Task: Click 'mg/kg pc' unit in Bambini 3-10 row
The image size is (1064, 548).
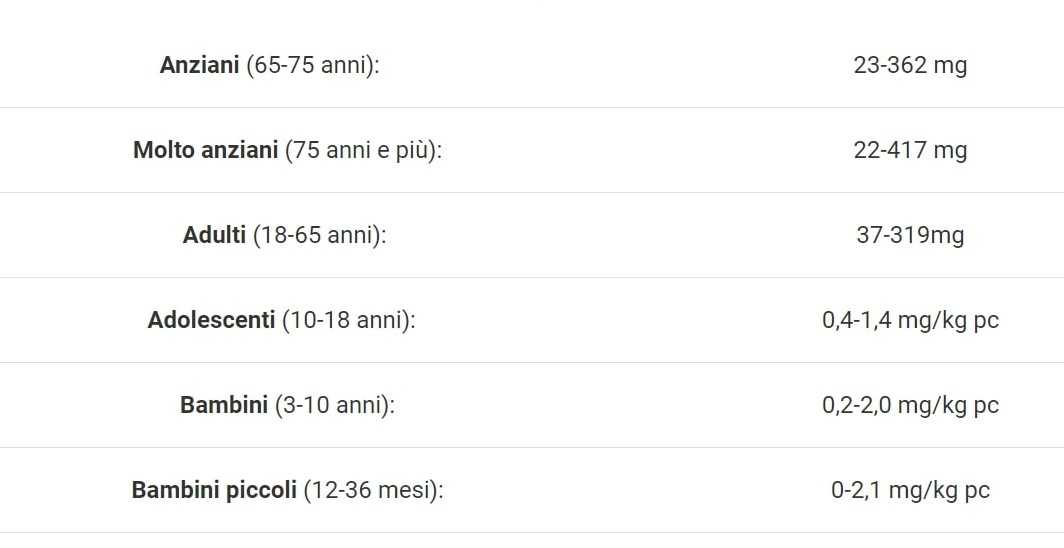Action: point(948,406)
